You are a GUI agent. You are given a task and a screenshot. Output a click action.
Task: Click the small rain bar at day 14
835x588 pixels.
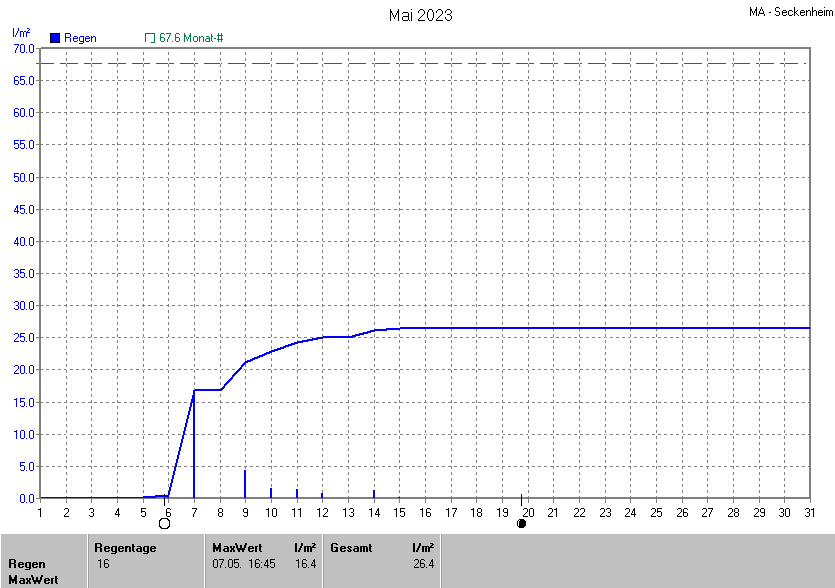[x=374, y=493]
